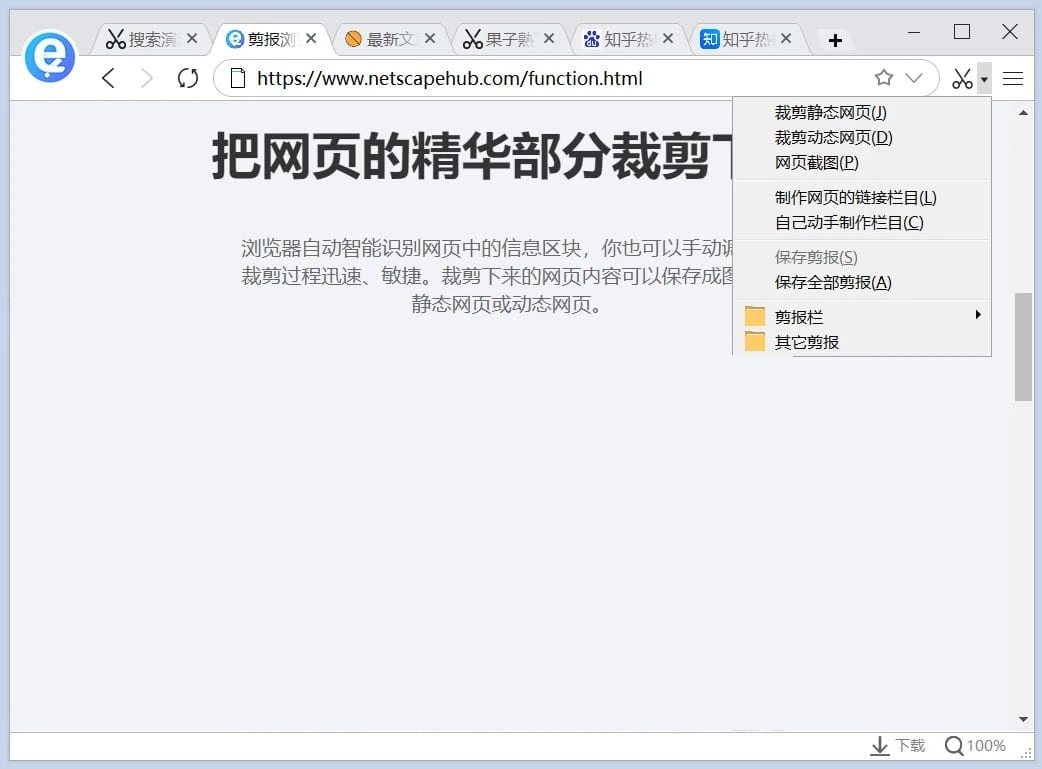This screenshot has height=769, width=1042.
Task: Open the hamburger main menu icon
Action: coord(1013,78)
